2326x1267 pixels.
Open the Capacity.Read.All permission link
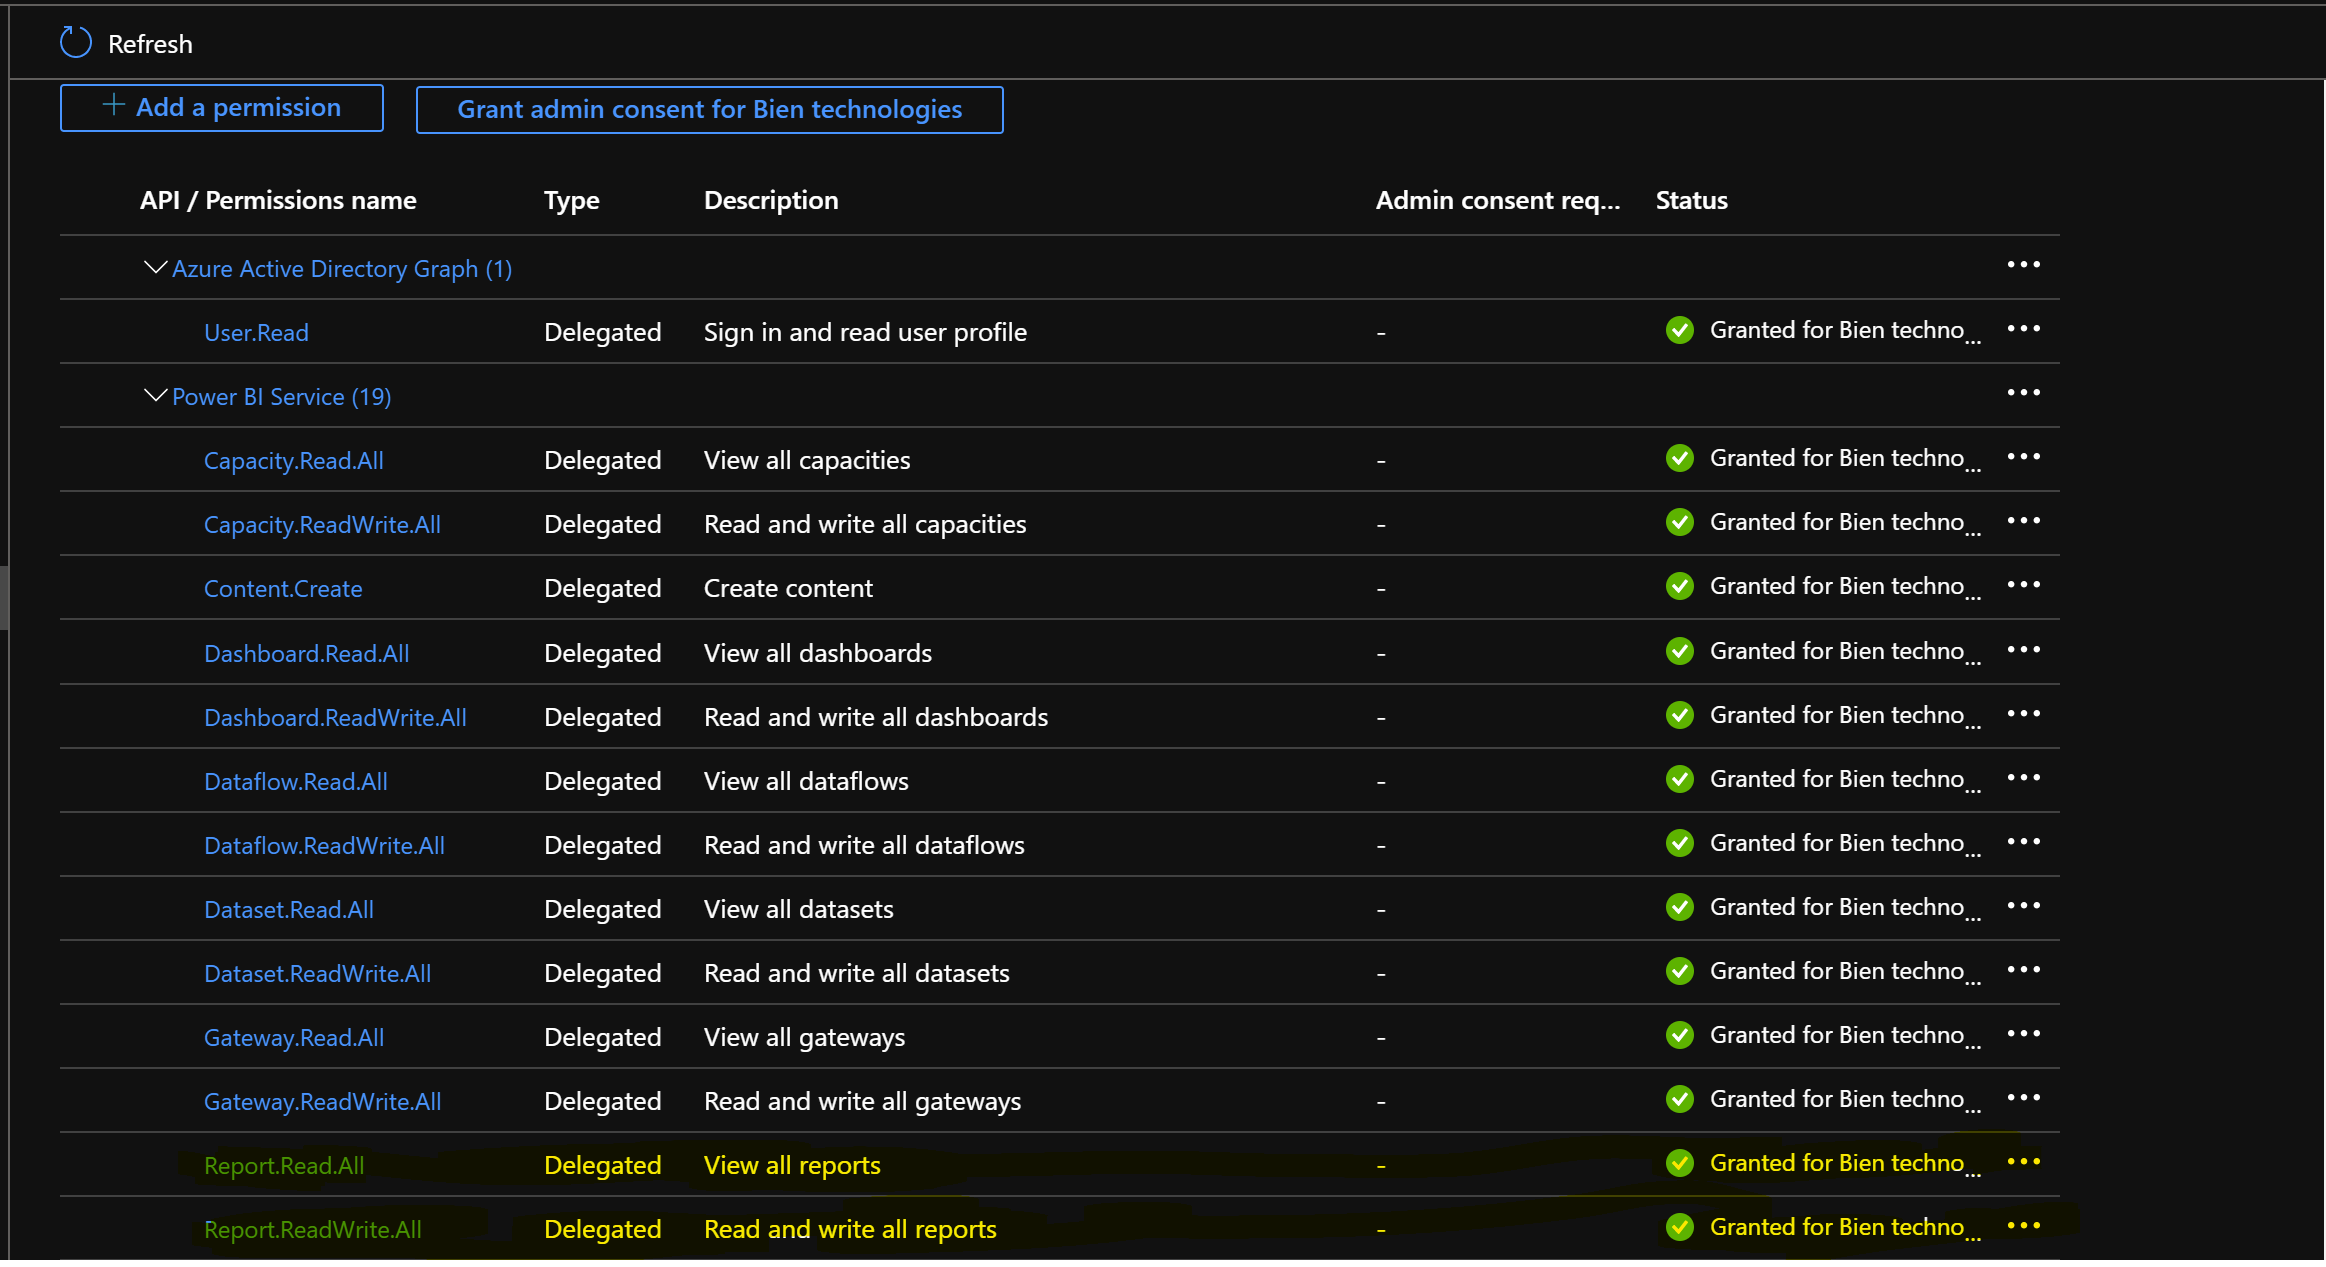[294, 460]
